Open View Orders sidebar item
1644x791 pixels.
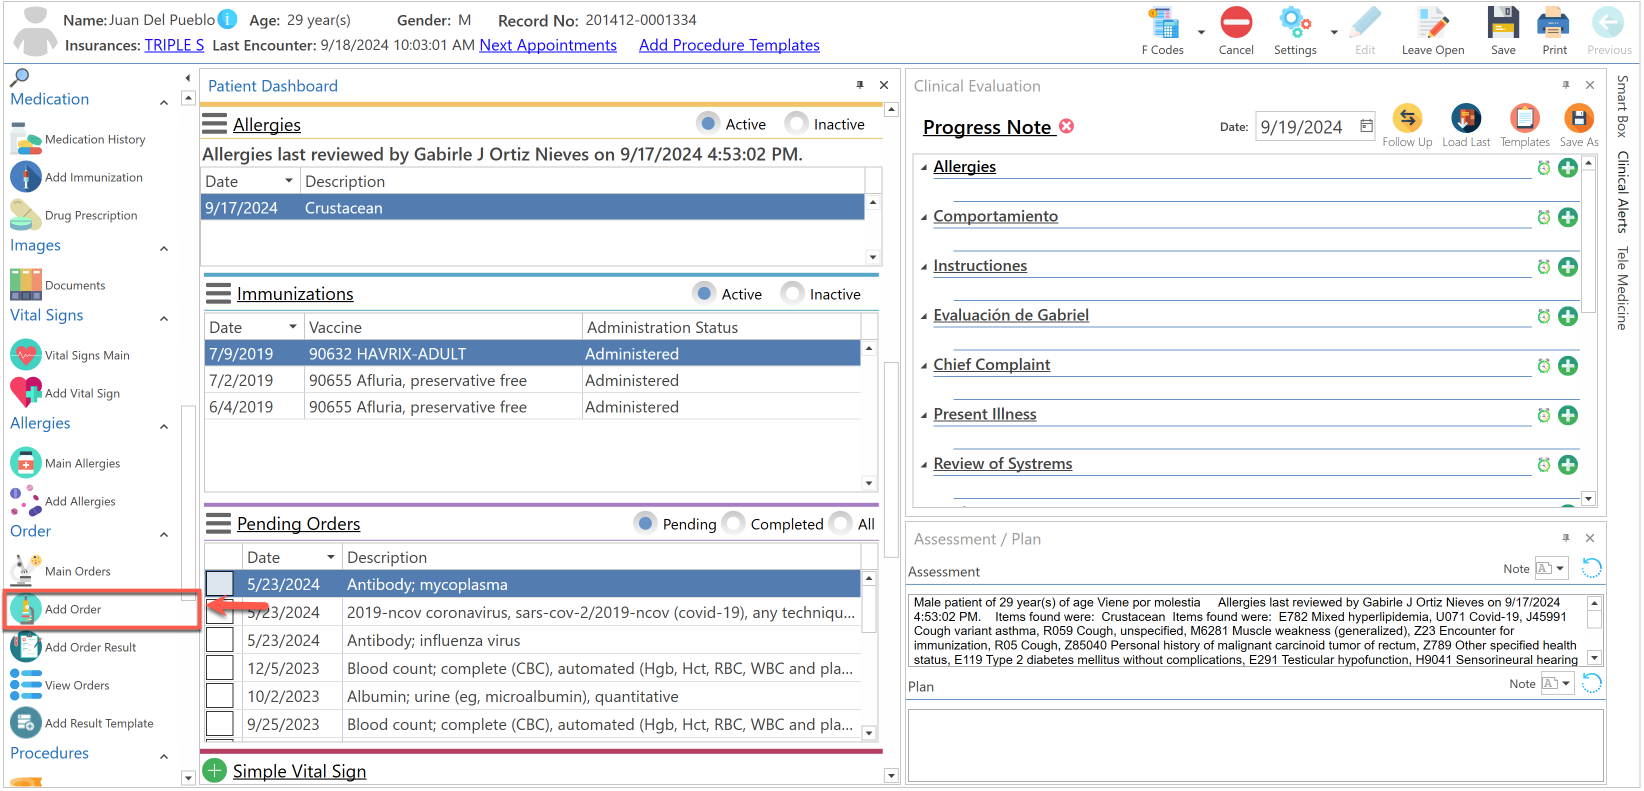click(60, 685)
